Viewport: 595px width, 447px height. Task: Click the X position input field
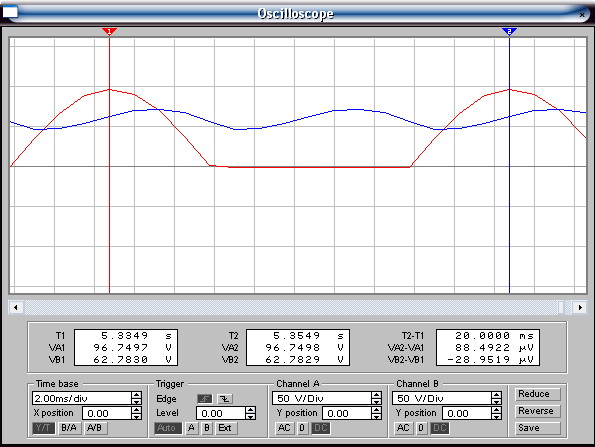point(107,413)
